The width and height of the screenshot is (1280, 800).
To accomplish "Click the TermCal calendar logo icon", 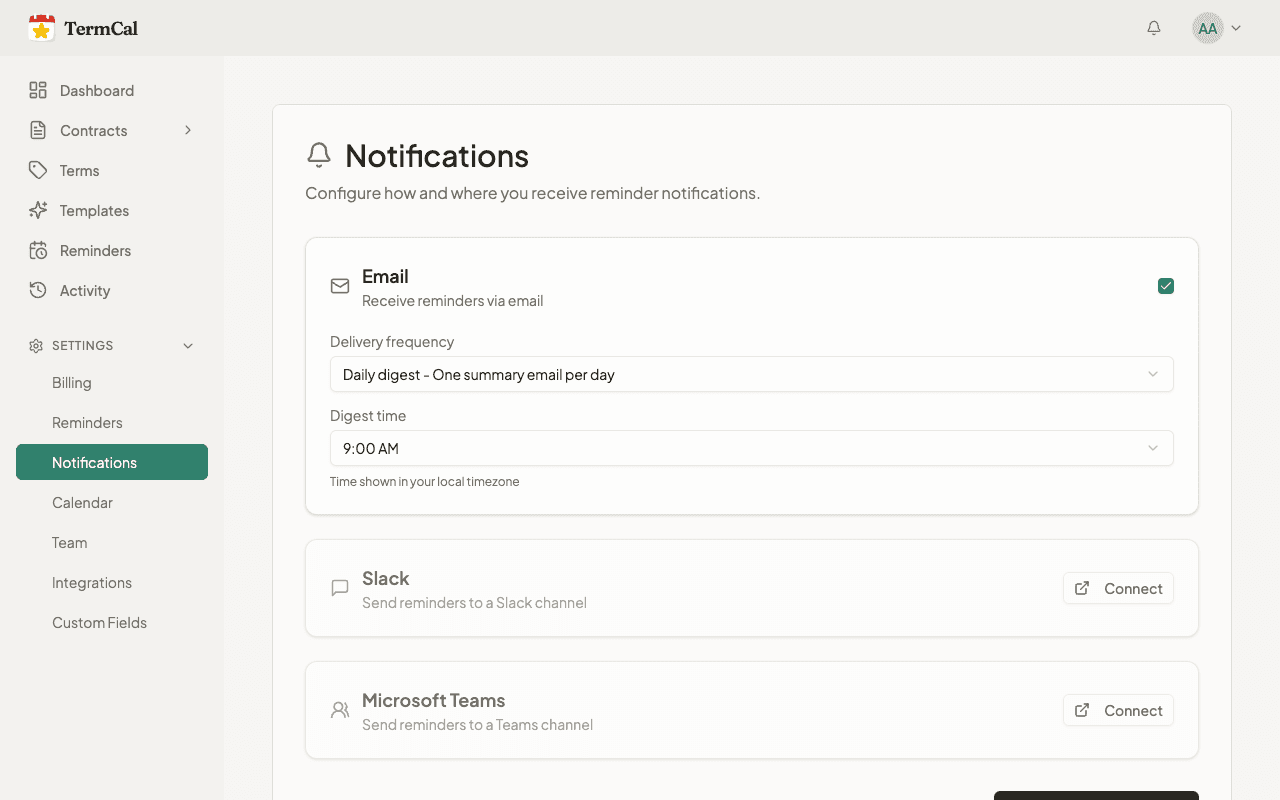I will [41, 28].
